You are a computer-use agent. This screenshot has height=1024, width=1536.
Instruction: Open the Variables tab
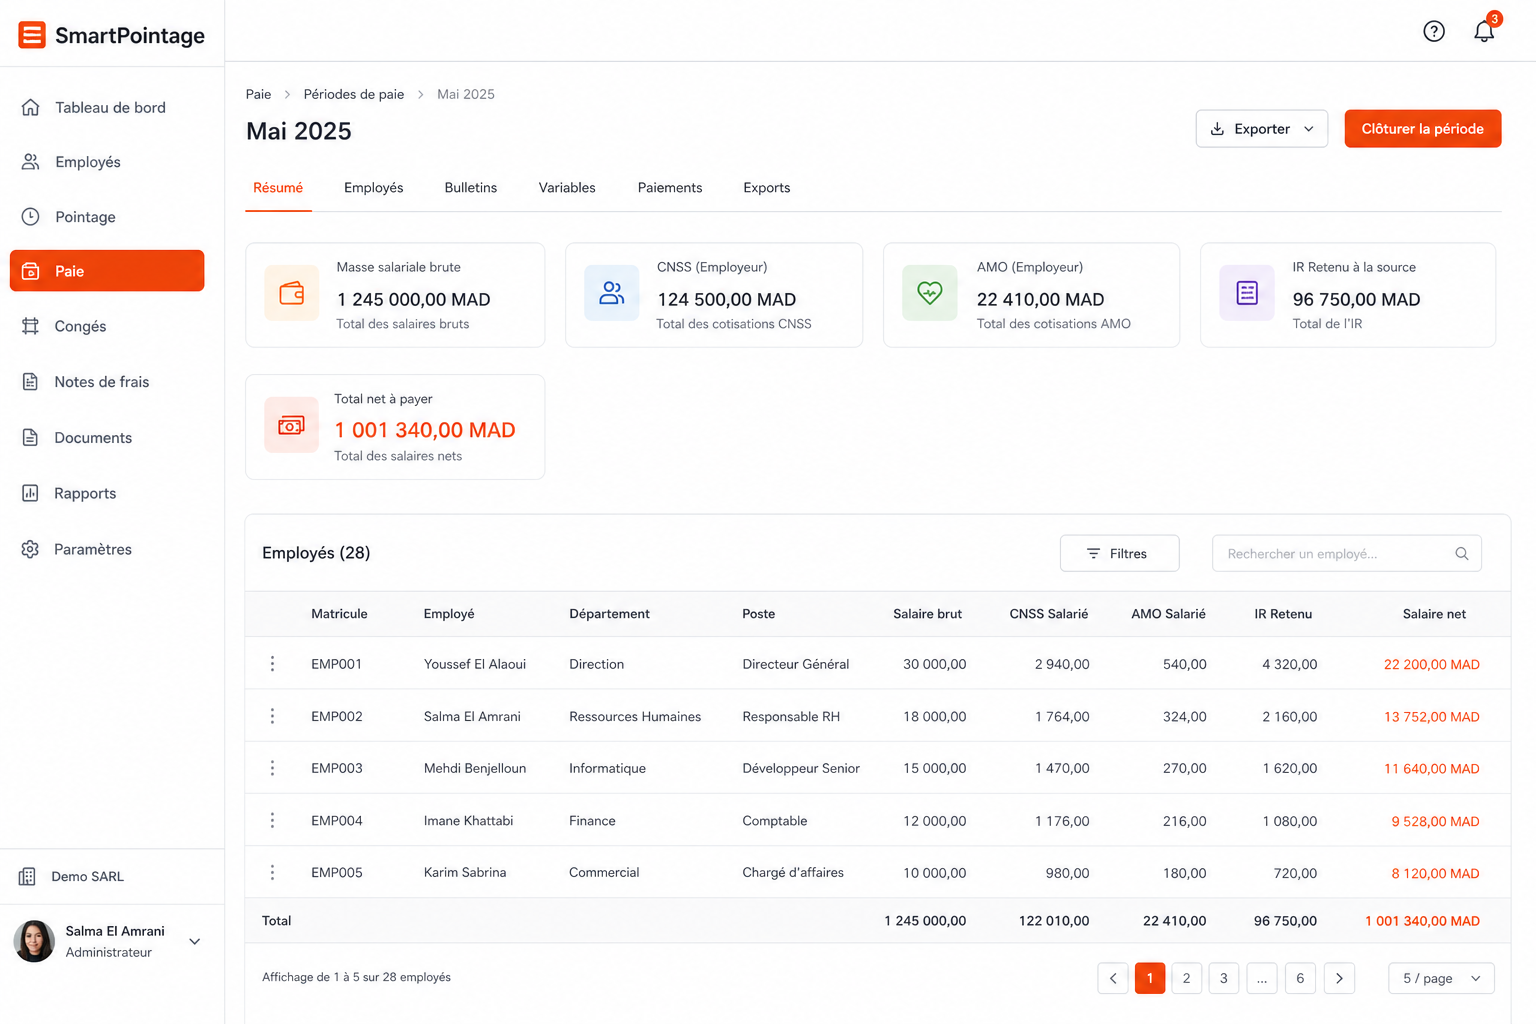point(567,188)
